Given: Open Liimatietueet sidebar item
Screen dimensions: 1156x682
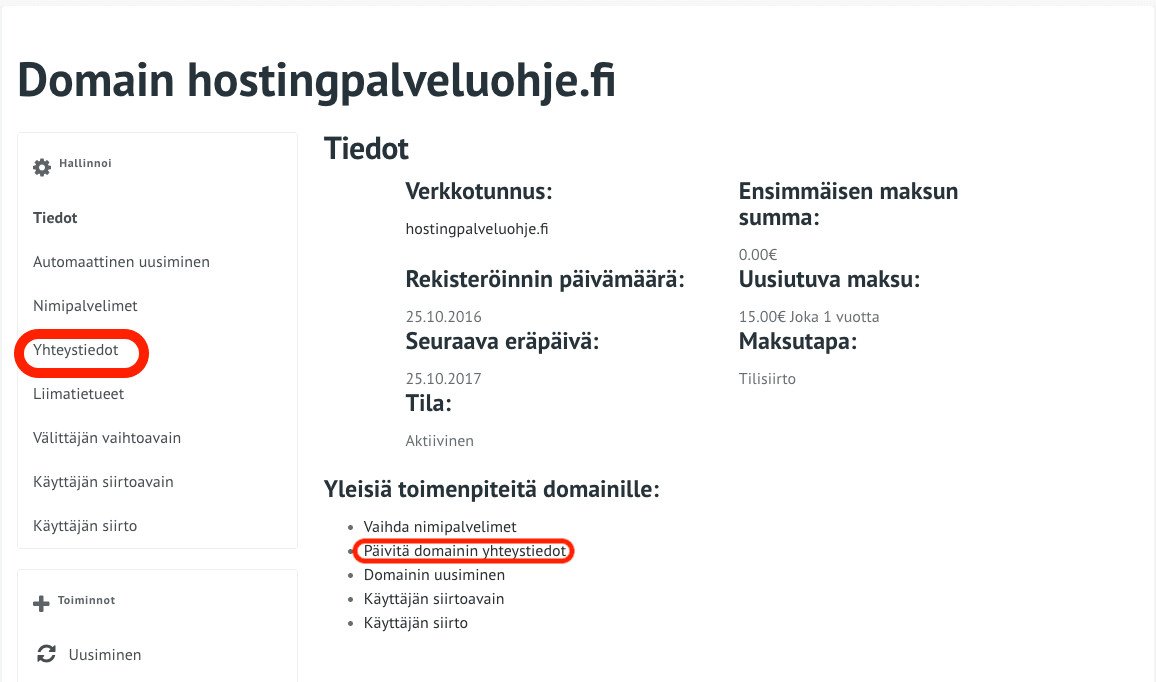Looking at the screenshot, I should pos(78,394).
